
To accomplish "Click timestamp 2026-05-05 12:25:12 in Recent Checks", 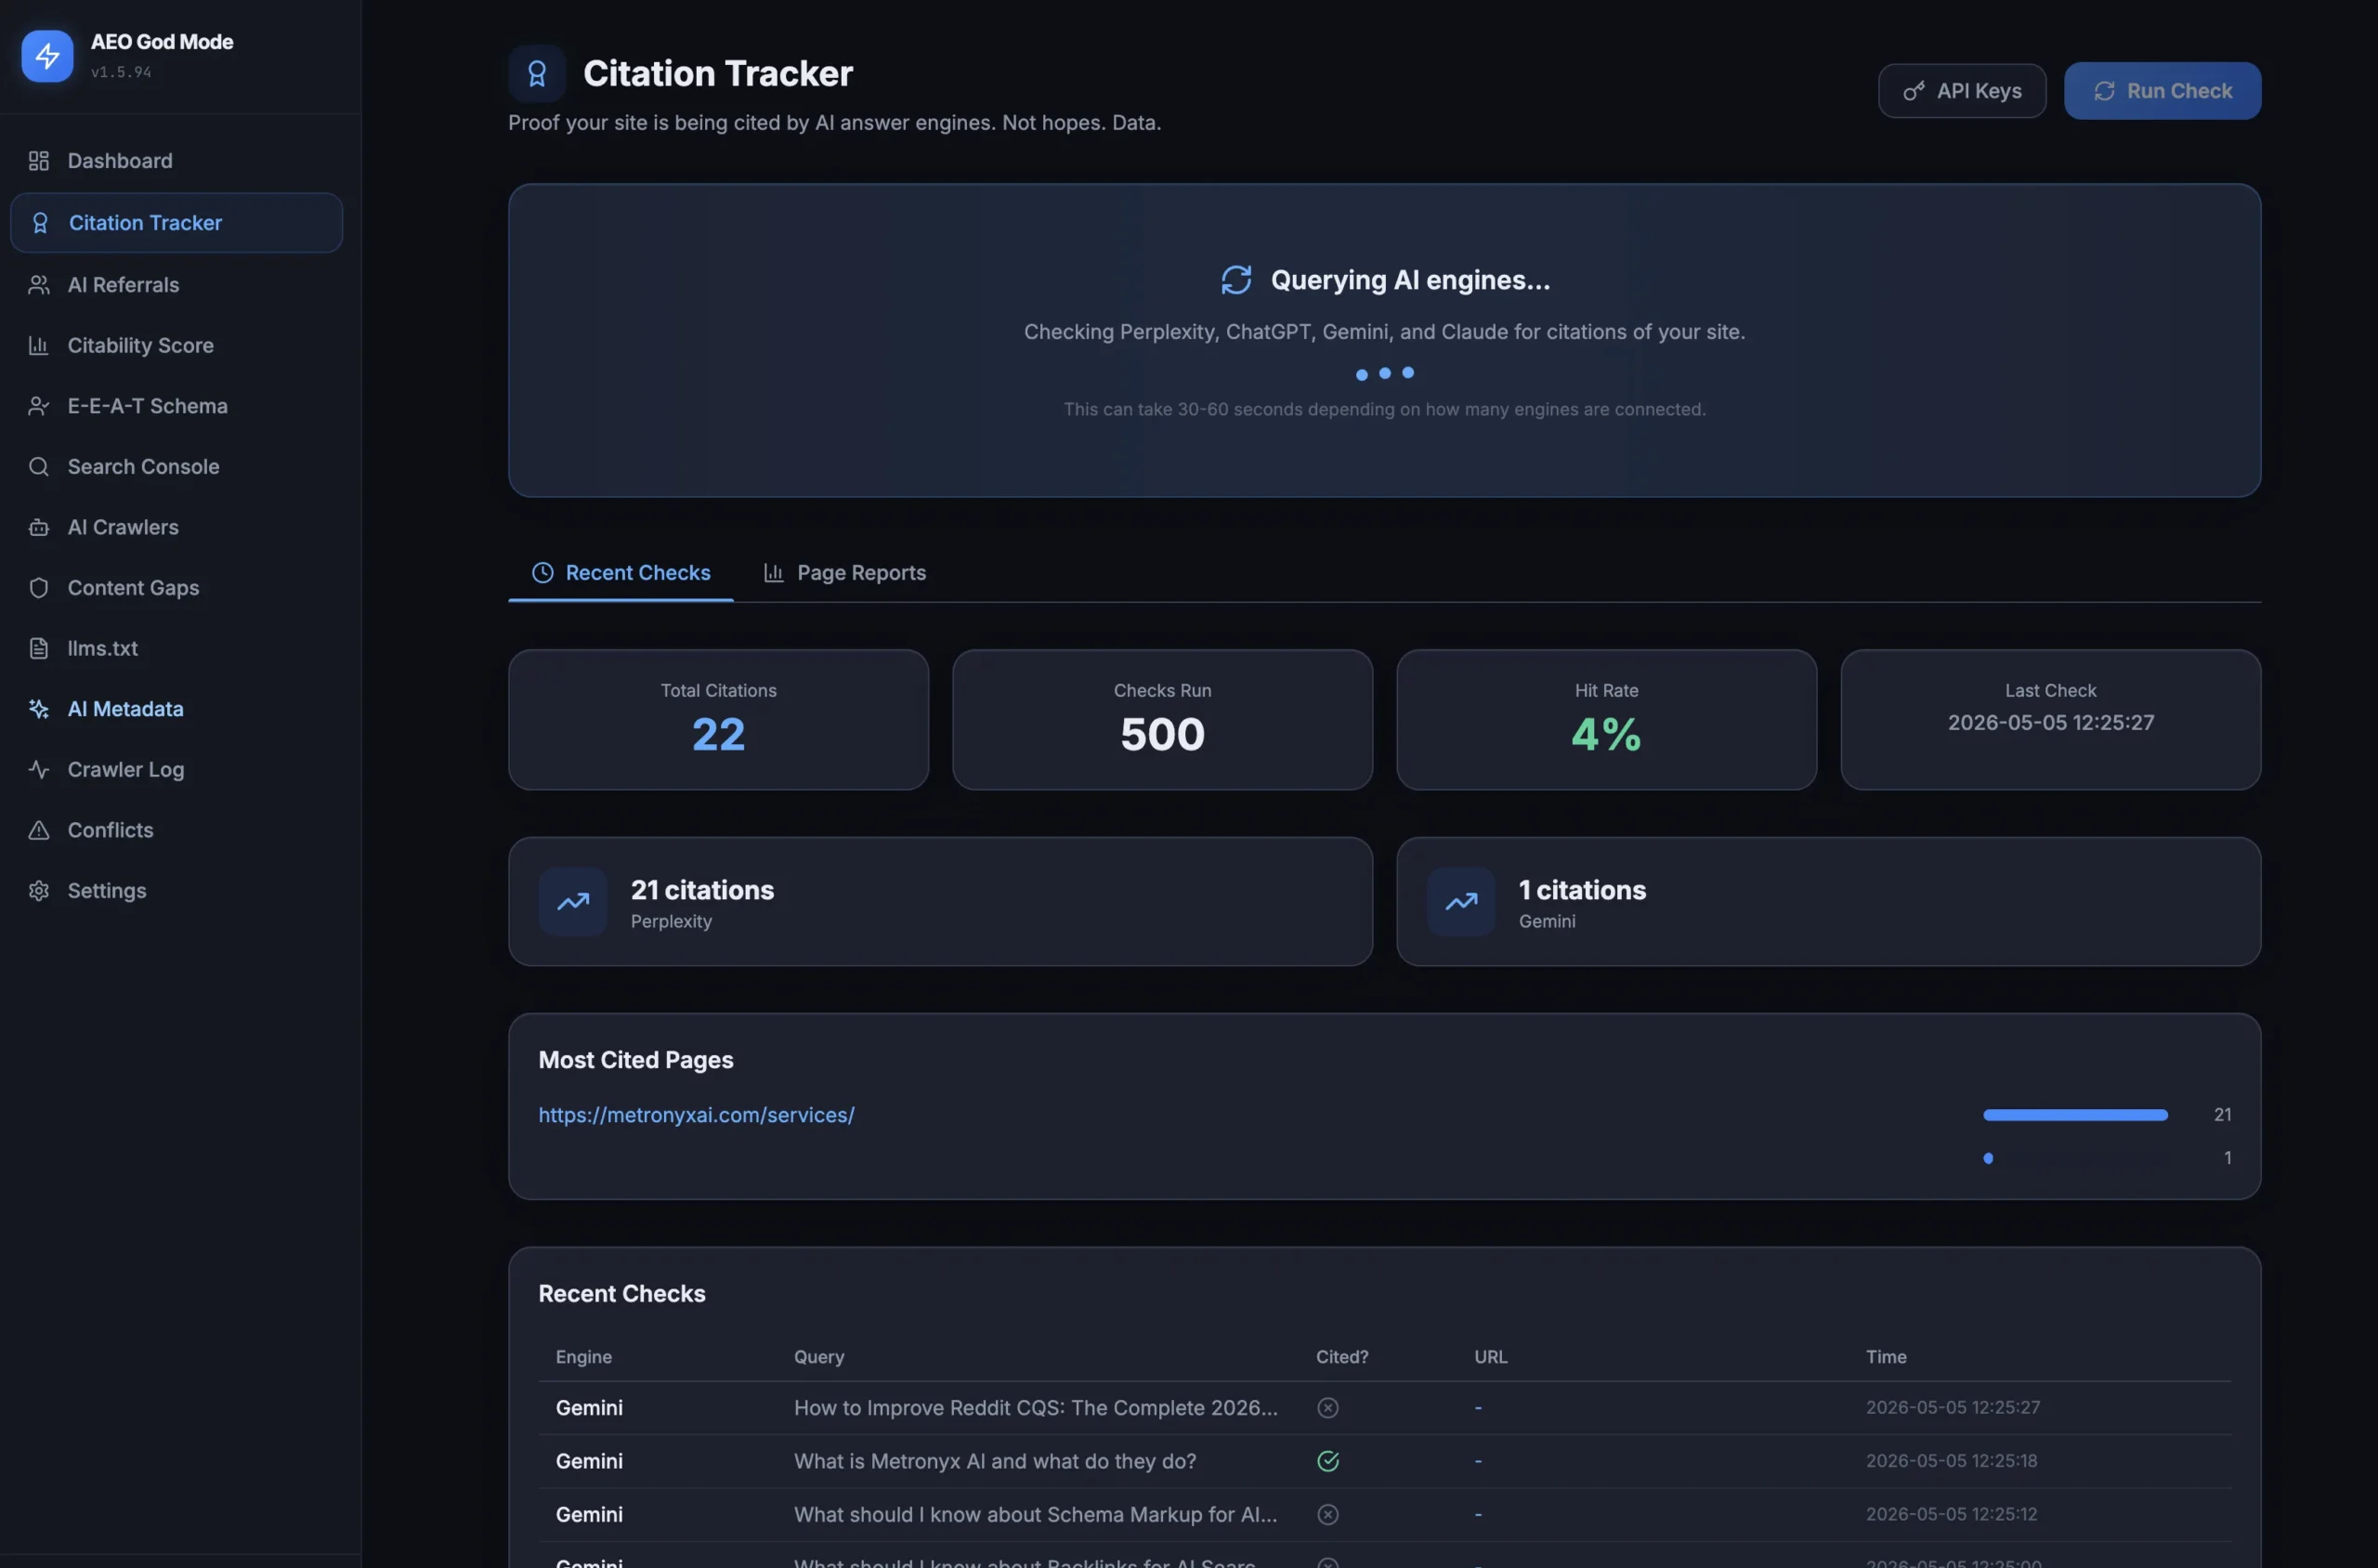I will pos(1952,1515).
